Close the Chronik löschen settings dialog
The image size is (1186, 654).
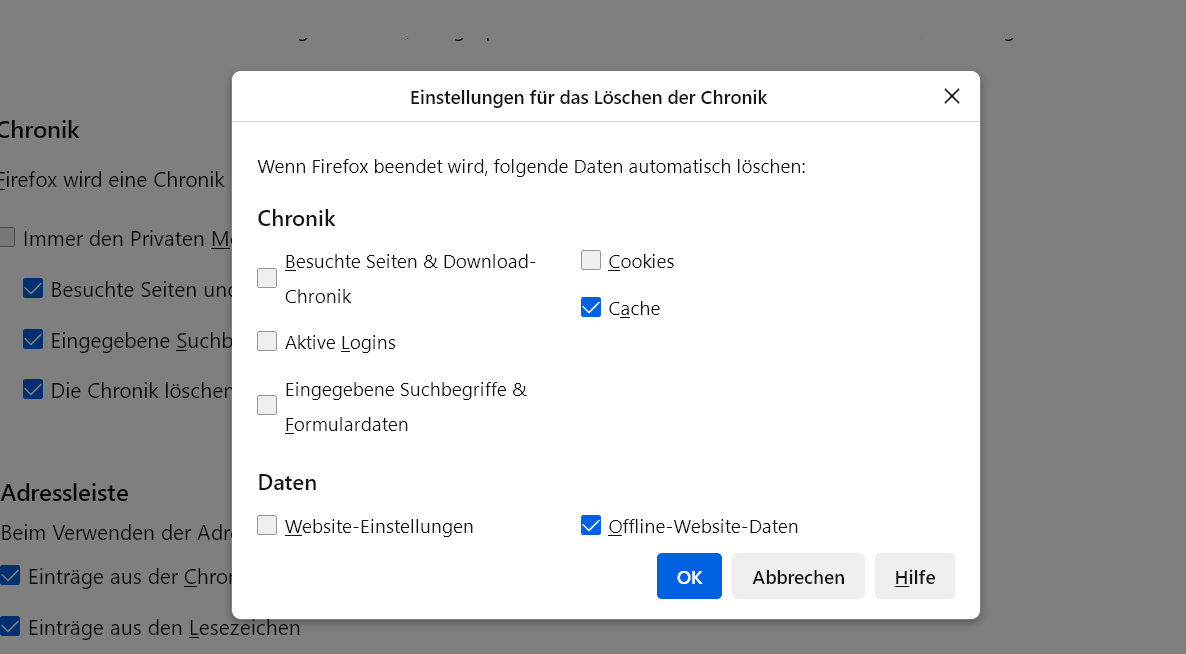pyautogui.click(x=952, y=96)
